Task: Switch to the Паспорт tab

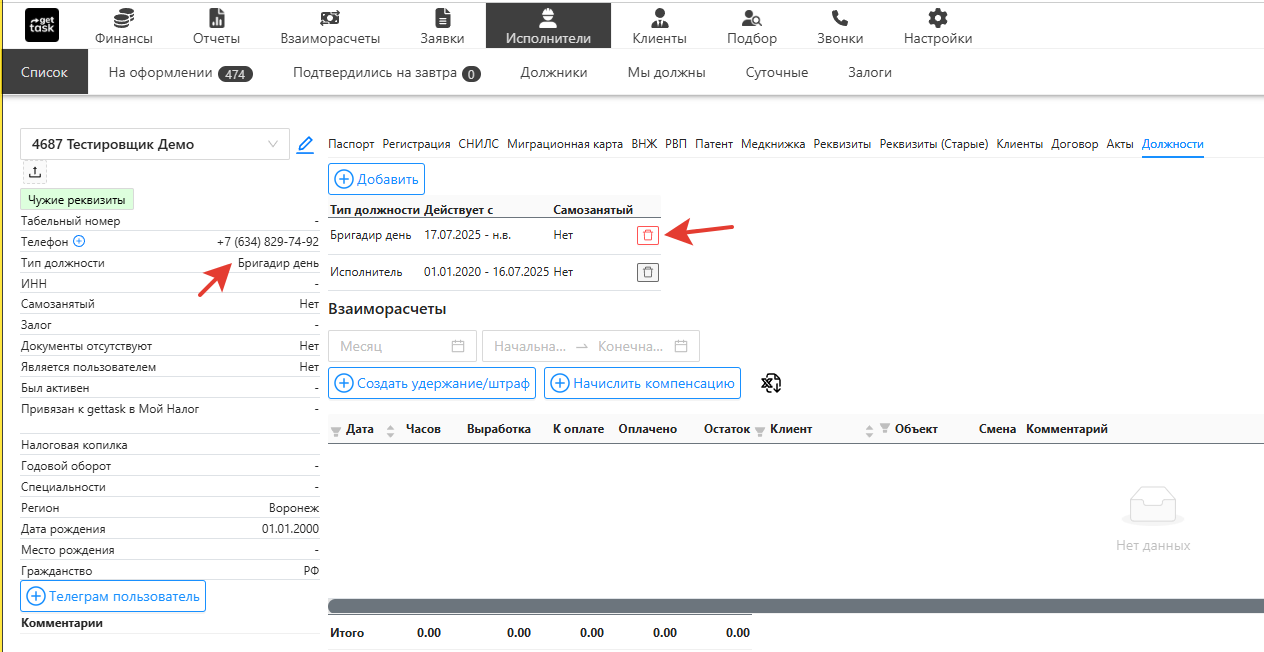Action: point(351,144)
